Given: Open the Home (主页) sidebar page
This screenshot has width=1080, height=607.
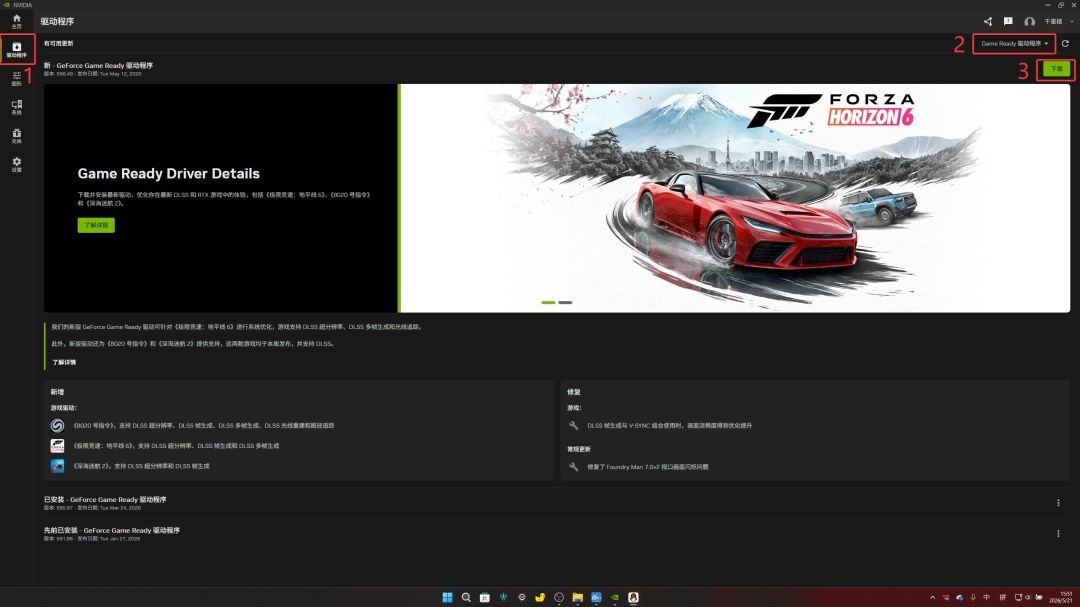Looking at the screenshot, I should click(17, 21).
